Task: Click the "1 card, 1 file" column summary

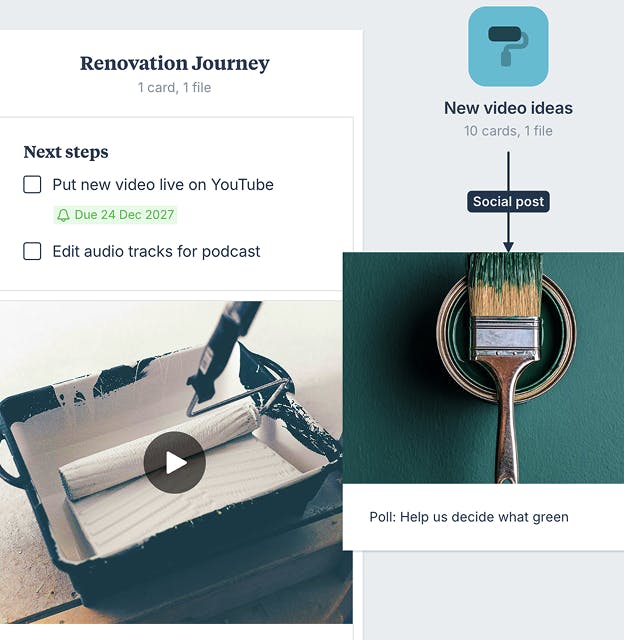Action: pyautogui.click(x=175, y=88)
